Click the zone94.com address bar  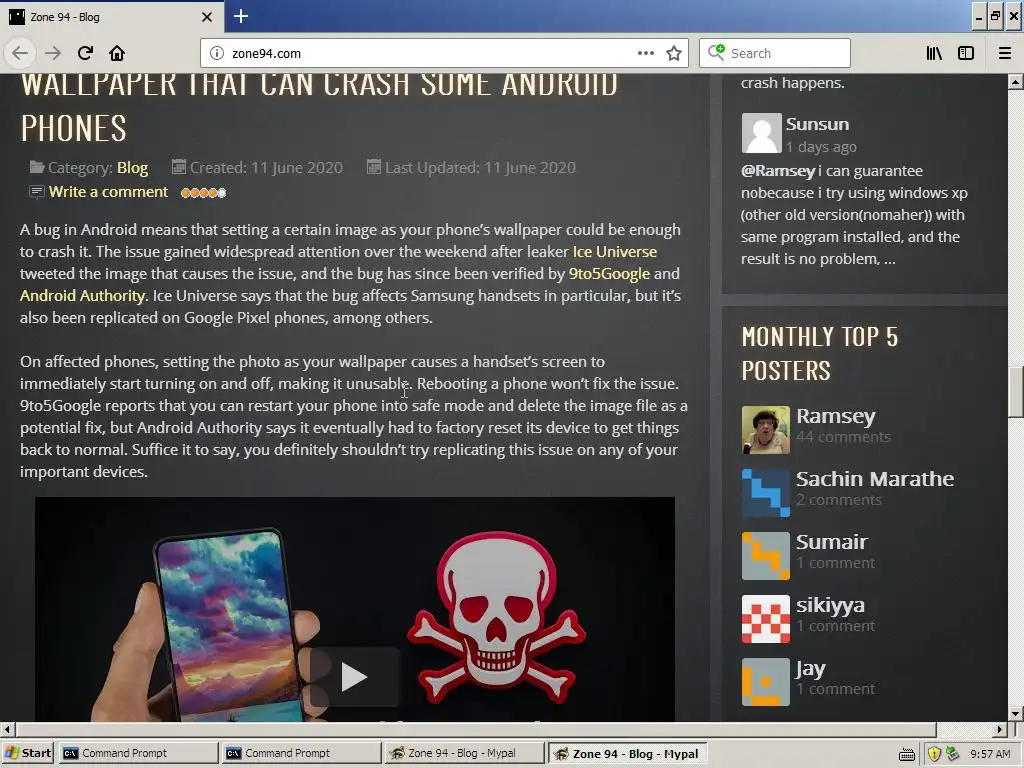pyautogui.click(x=428, y=54)
